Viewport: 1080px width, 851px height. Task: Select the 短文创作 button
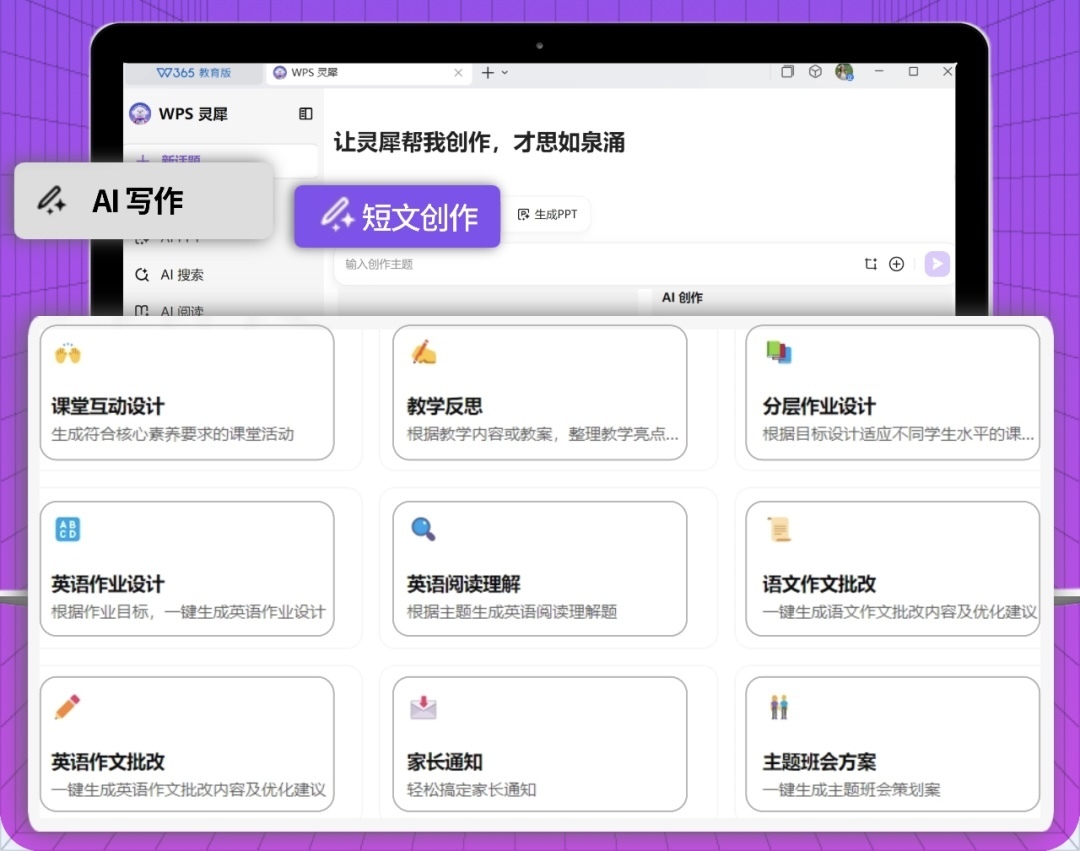click(x=397, y=216)
